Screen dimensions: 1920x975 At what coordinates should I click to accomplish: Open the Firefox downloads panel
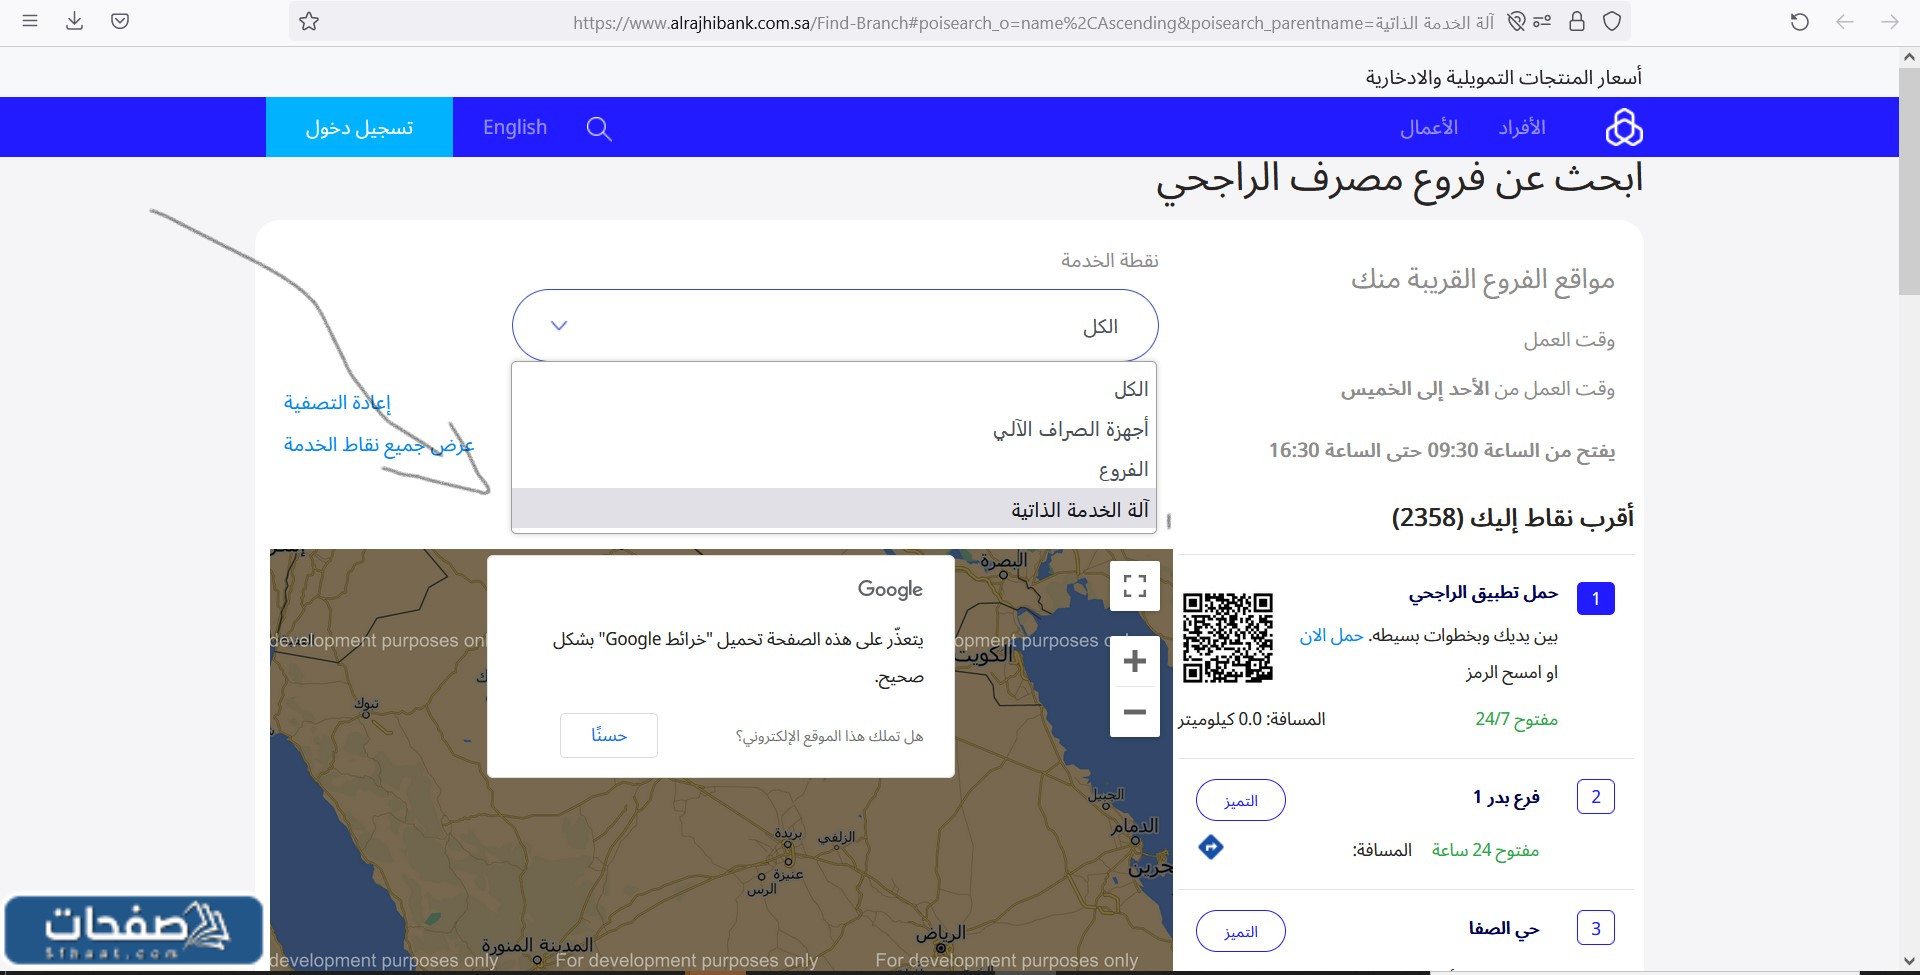point(75,20)
